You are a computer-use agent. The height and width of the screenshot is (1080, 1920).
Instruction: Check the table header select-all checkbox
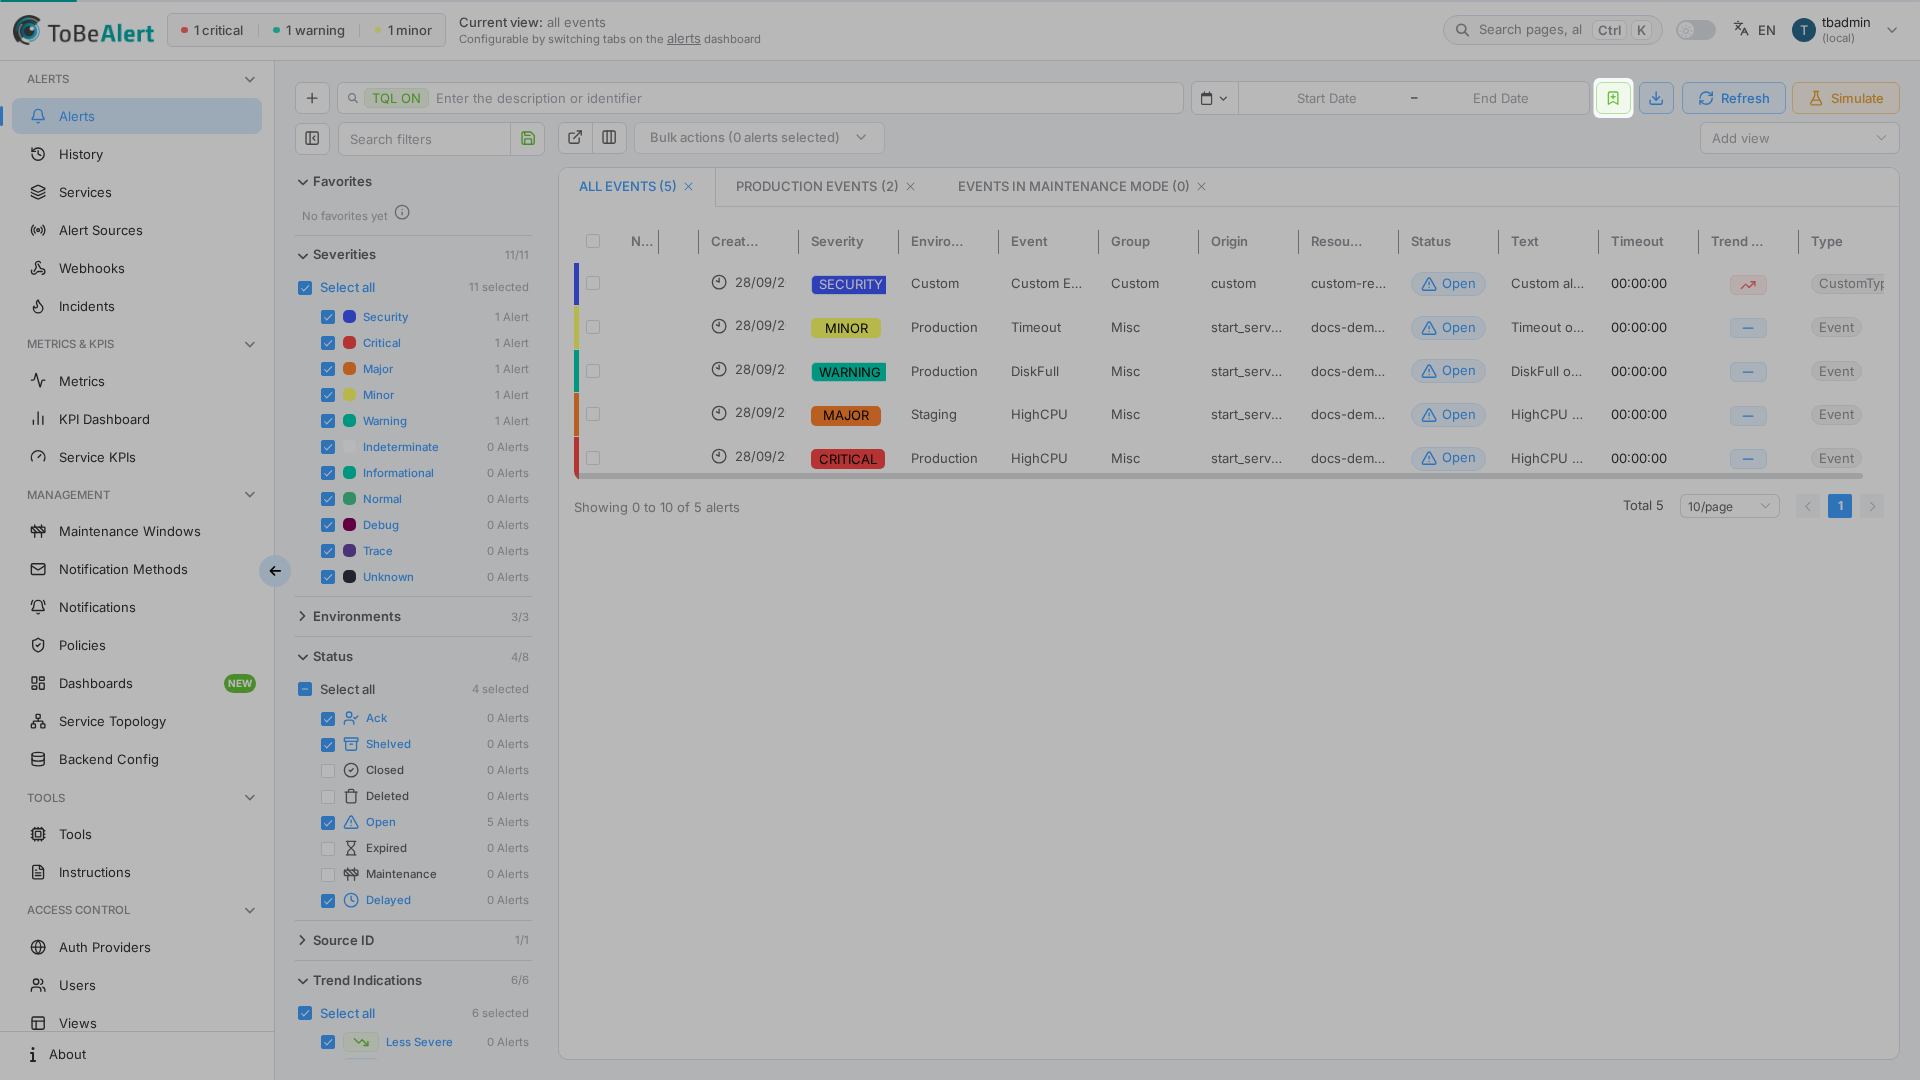(x=593, y=241)
